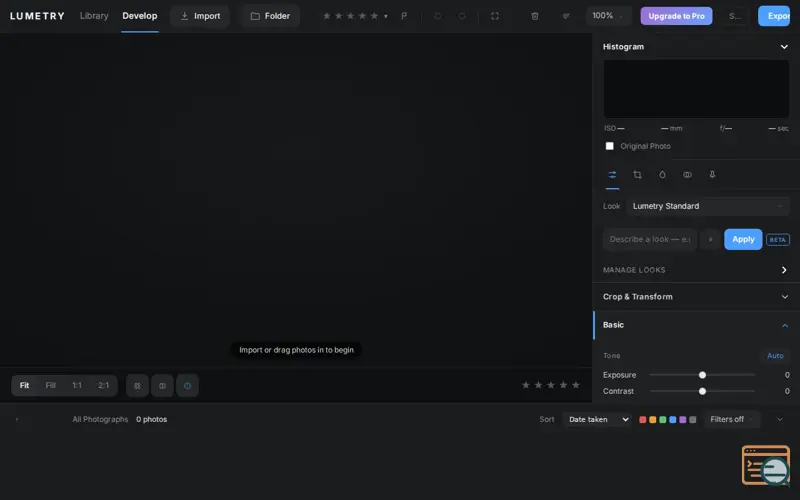800x500 pixels.
Task: Expand the filmstrip left arrow
Action: (x=17, y=419)
